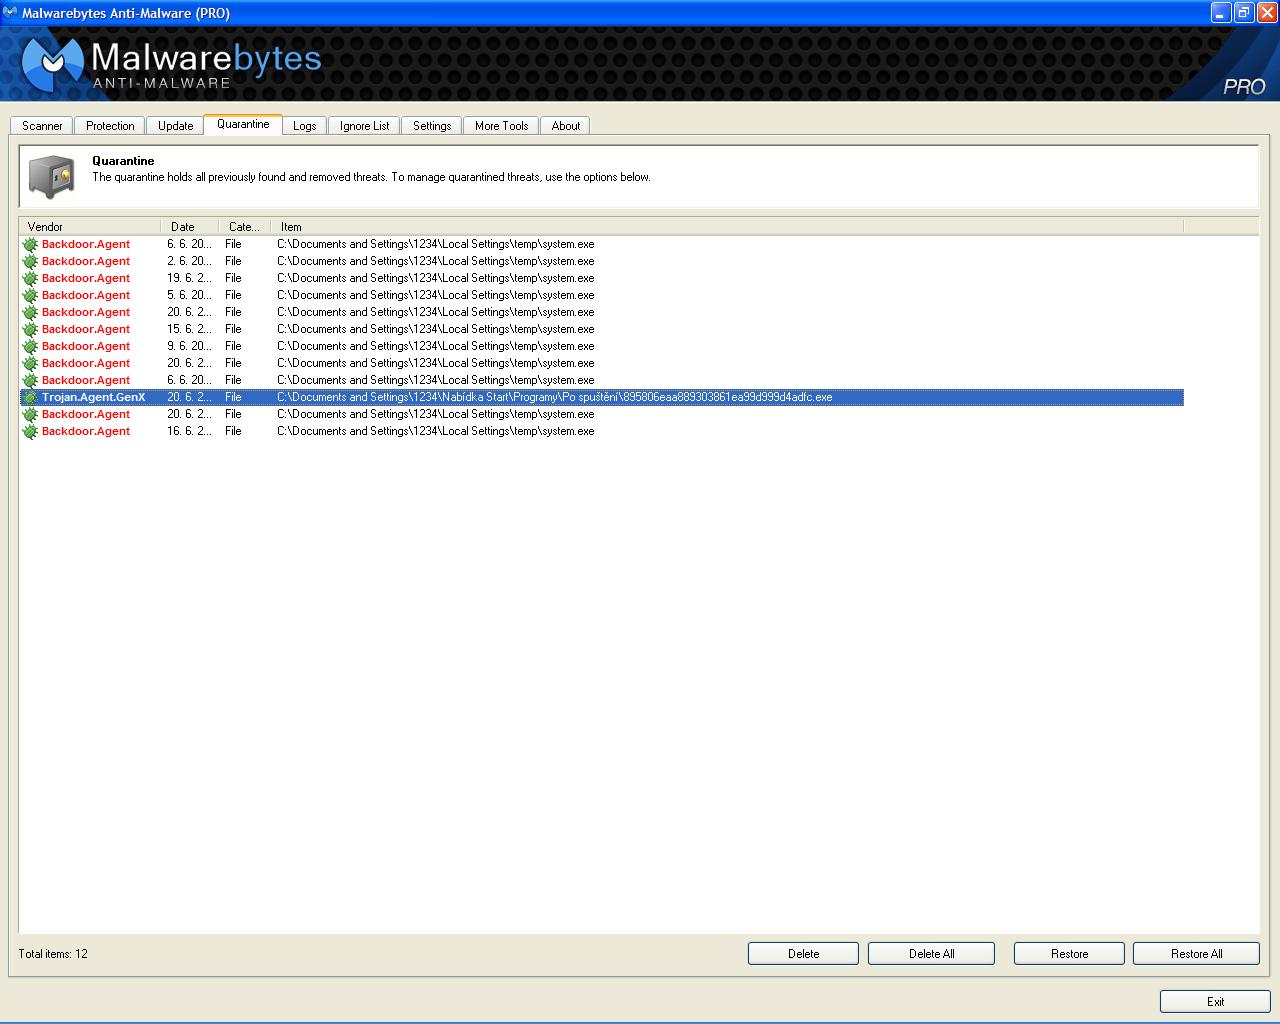
Task: Click the bug icon of Trojan.Agent.GenX row
Action: point(30,397)
